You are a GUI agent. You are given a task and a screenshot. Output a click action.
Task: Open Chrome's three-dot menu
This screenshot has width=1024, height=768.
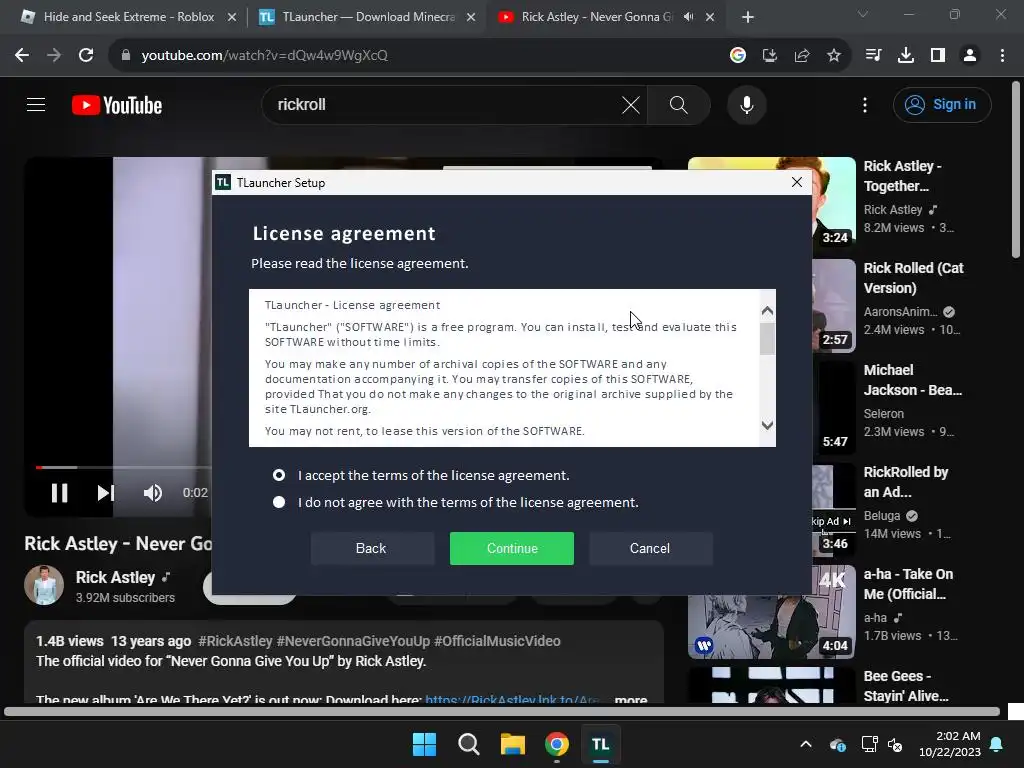click(1002, 56)
